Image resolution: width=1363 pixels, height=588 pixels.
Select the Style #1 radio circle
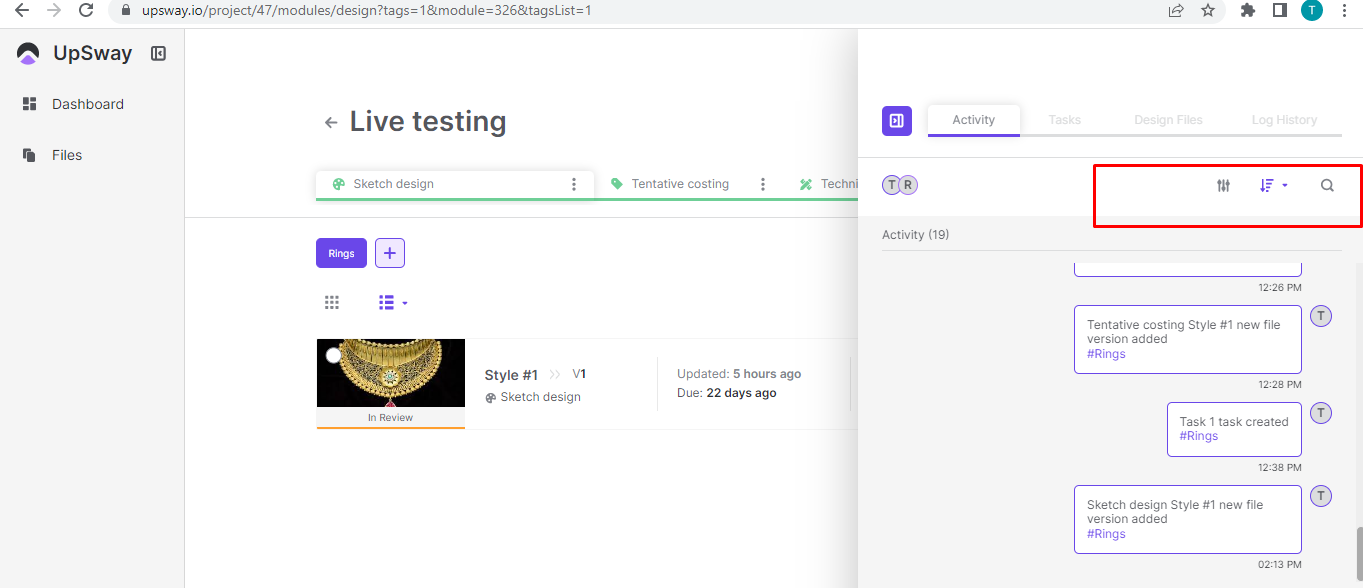tap(333, 355)
